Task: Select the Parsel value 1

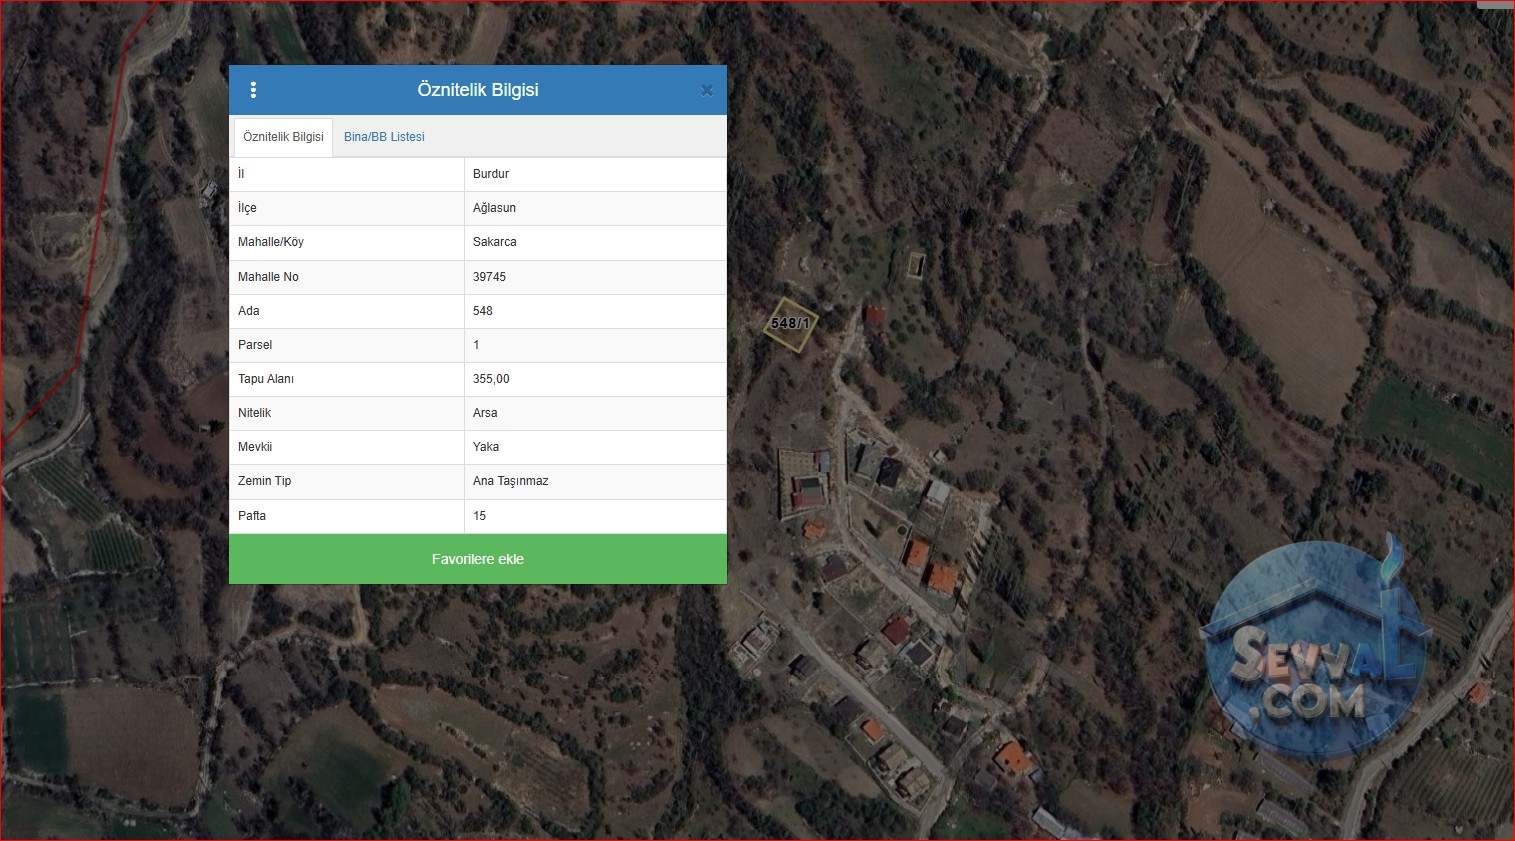Action: point(476,345)
